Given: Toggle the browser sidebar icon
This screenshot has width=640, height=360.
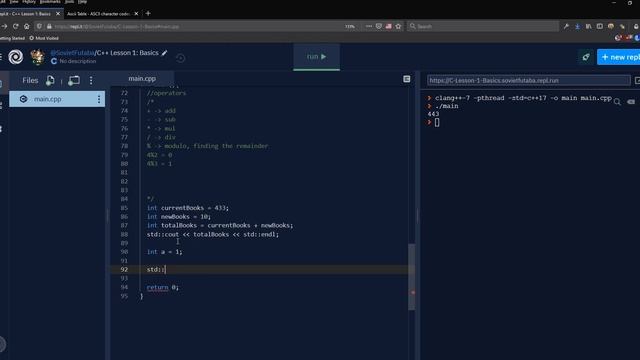Looking at the screenshot, I should [600, 26].
